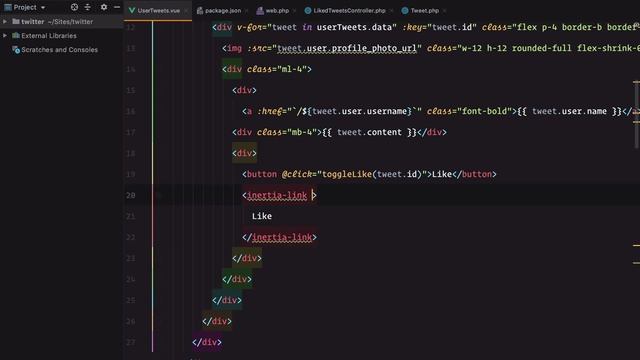Click the closing inertia-link tag
Screen dimensions: 640x360
coord(280,238)
